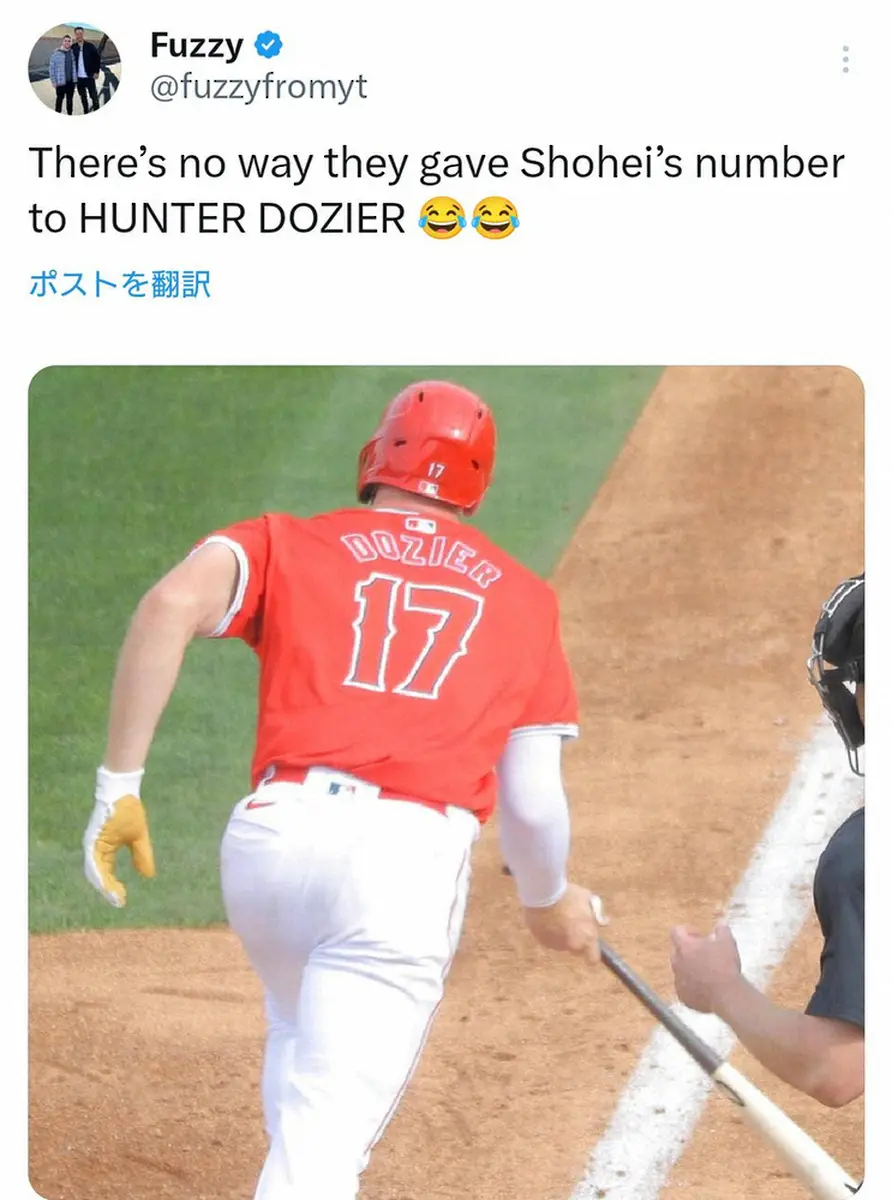892x1200 pixels.
Task: Open Fuzzy's profile avatar picture
Action: pos(74,69)
